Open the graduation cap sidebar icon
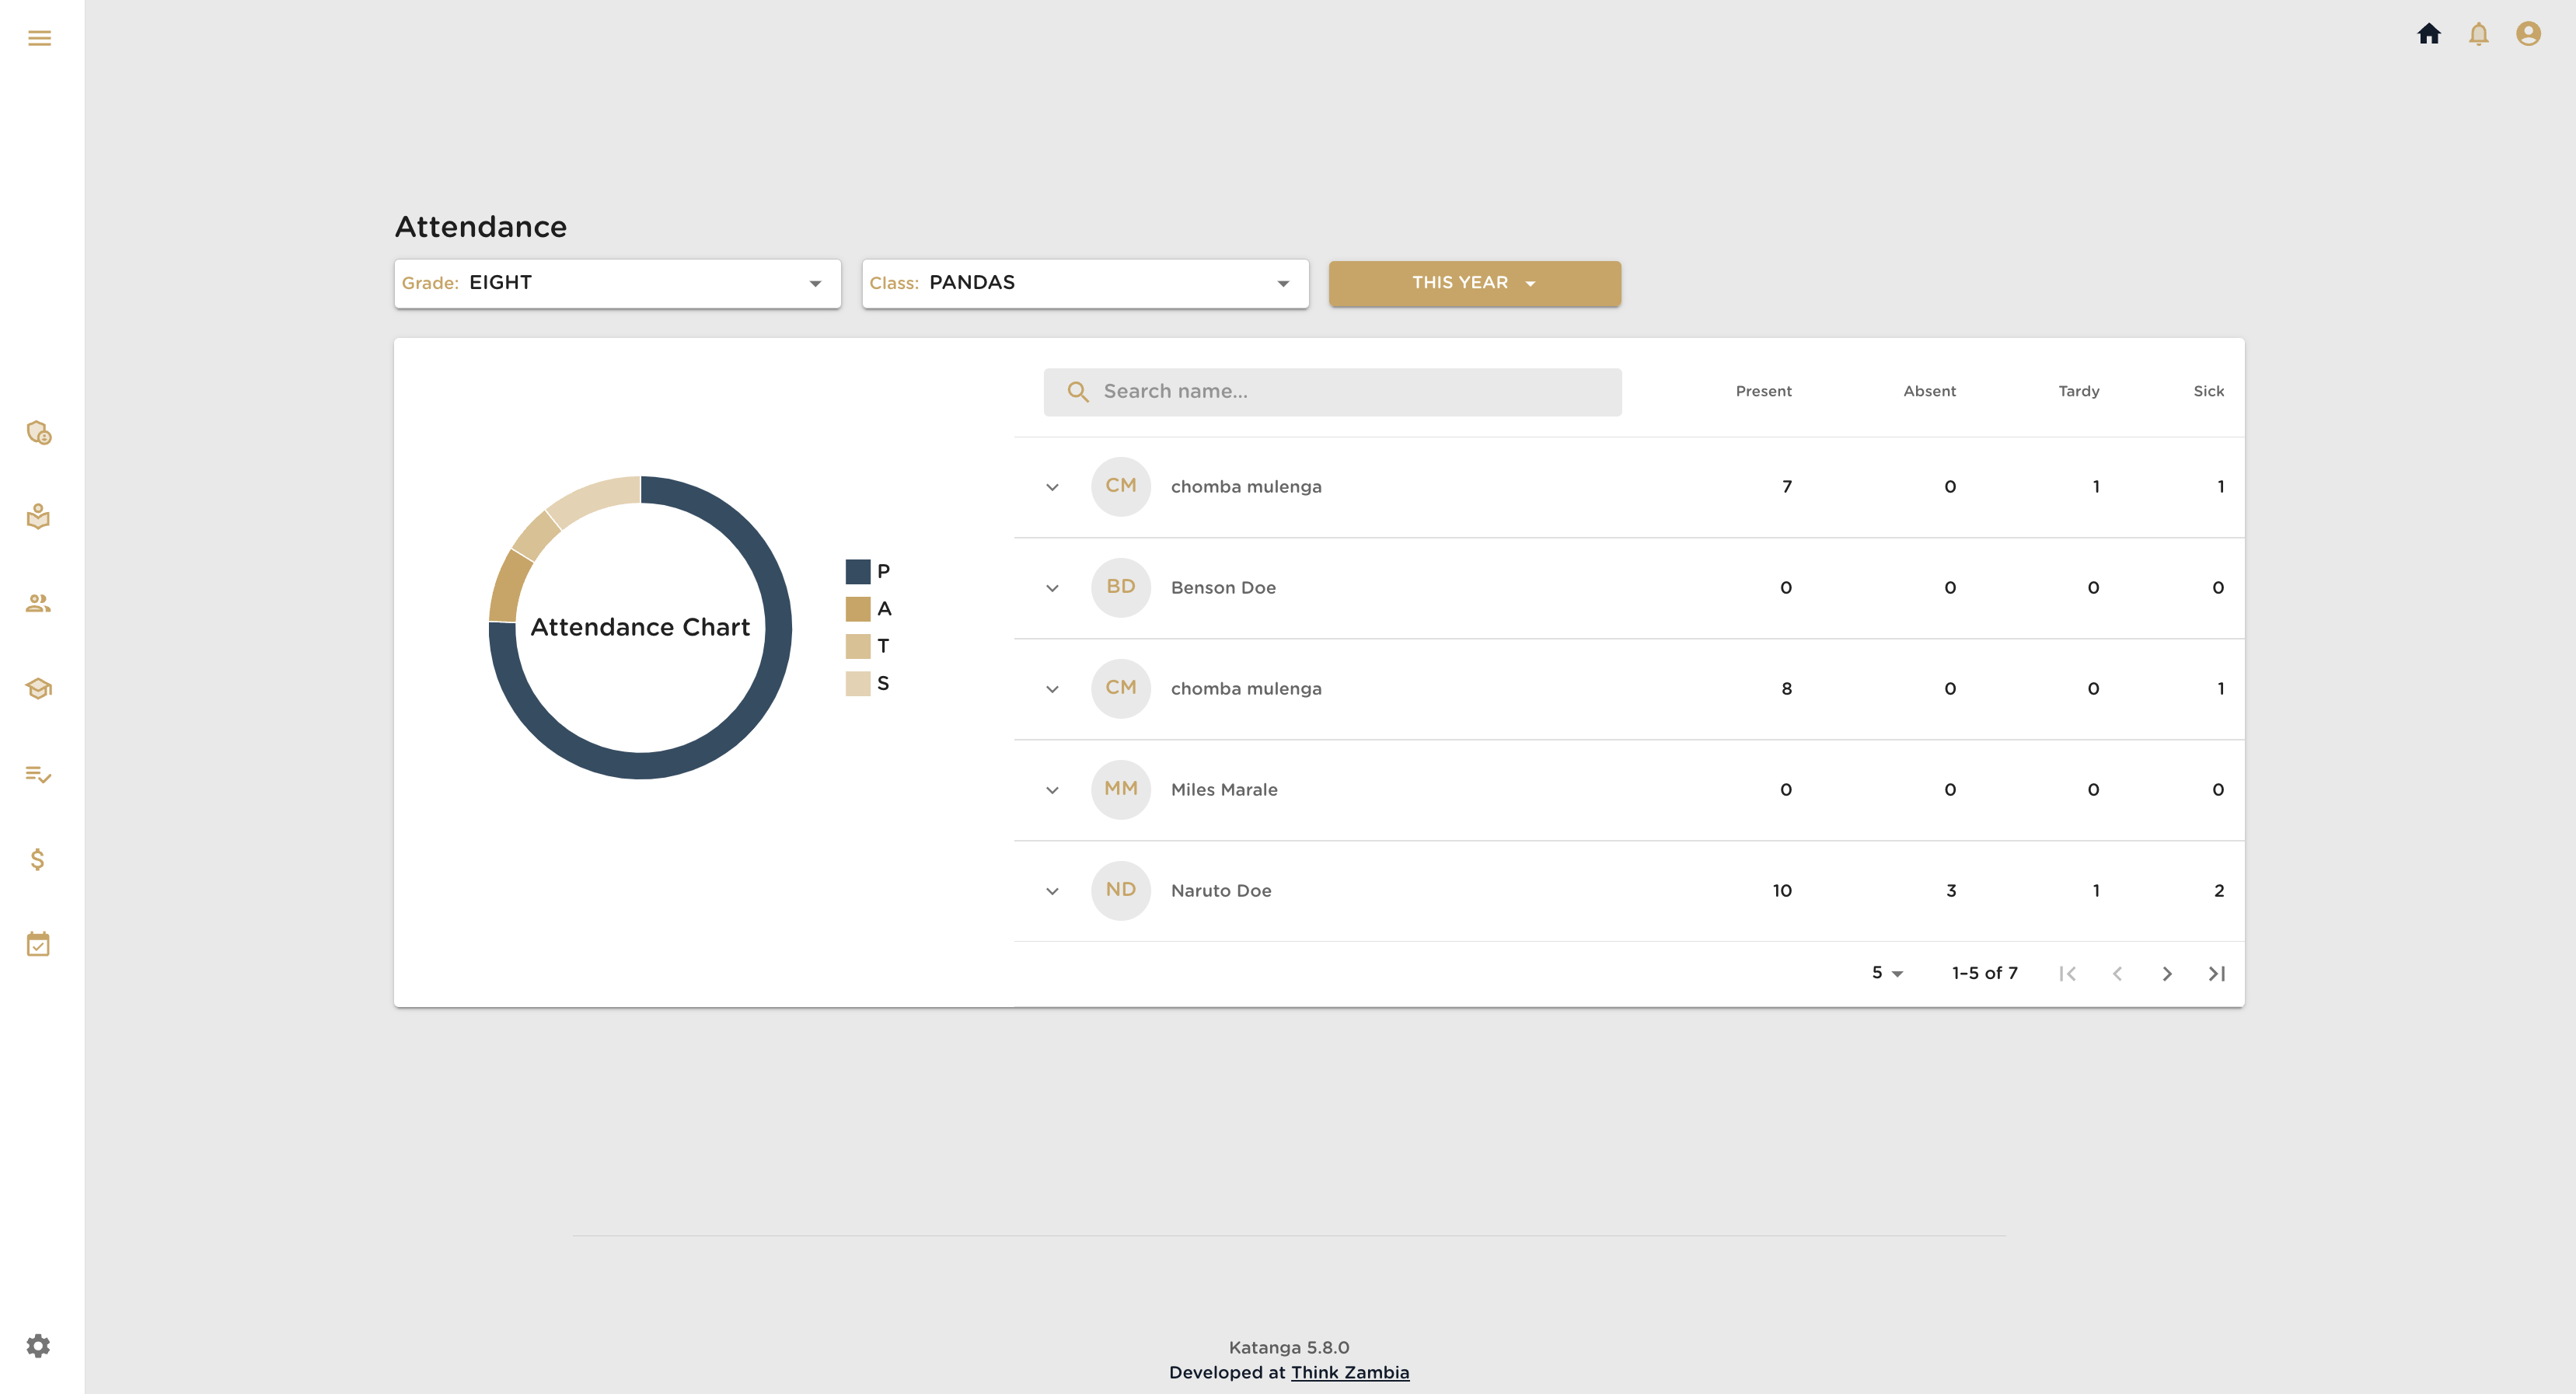Viewport: 2576px width, 1394px height. tap(39, 688)
